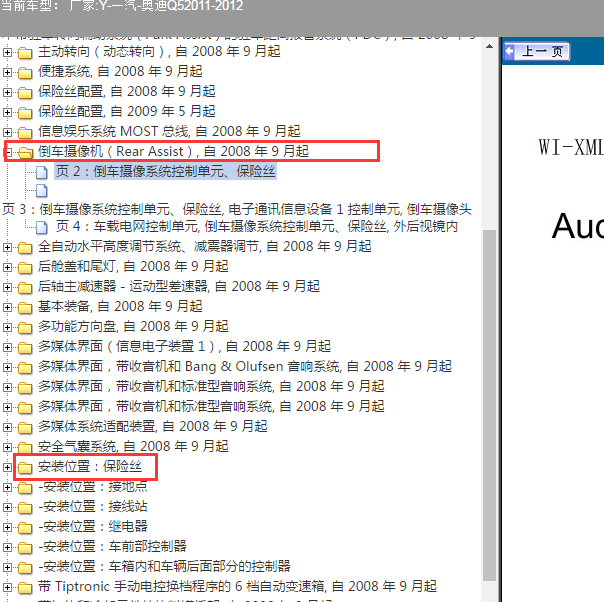Click folder icon of 保险丝配置 2008 年 9 月
Viewport: 604px width, 602px height.
pos(25,92)
